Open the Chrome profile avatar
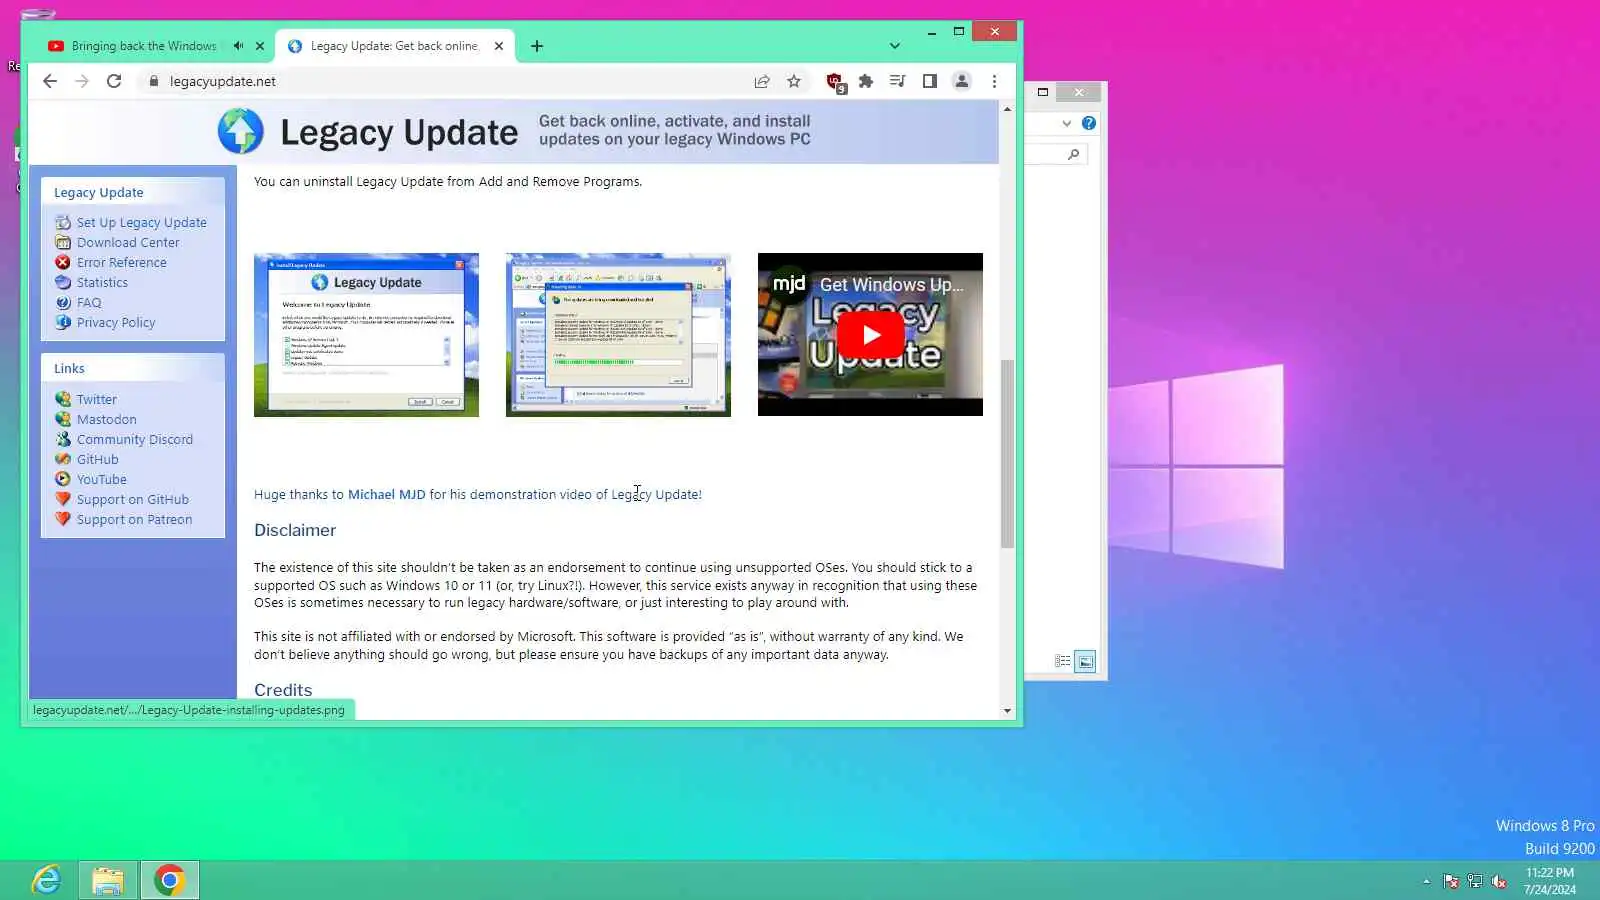The height and width of the screenshot is (900, 1600). [x=961, y=81]
